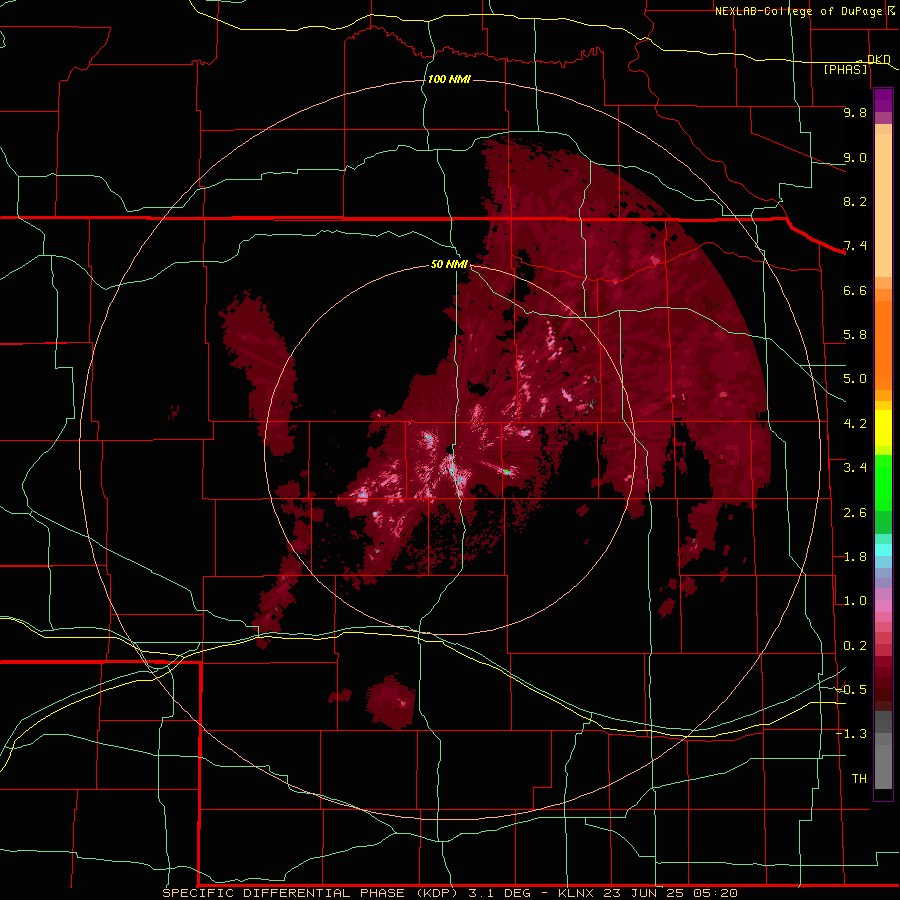Image resolution: width=900 pixels, height=900 pixels.
Task: Click the 8.2 scale value
Action: (x=855, y=201)
